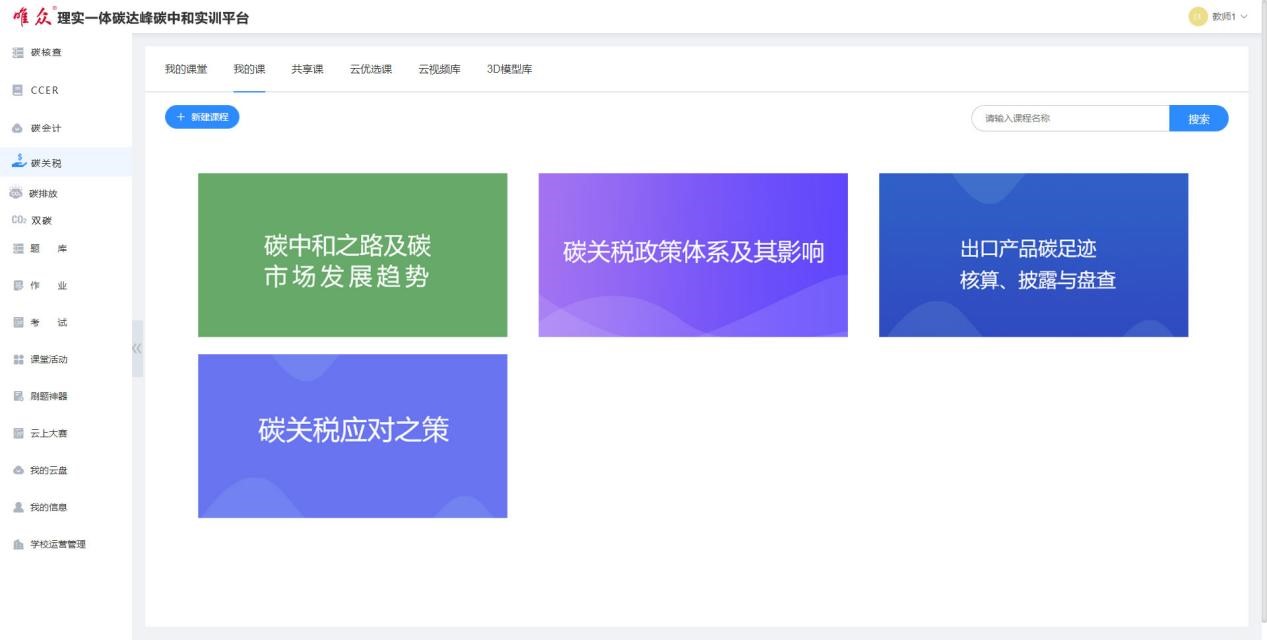Switch to the 共享课 tab

(x=307, y=69)
